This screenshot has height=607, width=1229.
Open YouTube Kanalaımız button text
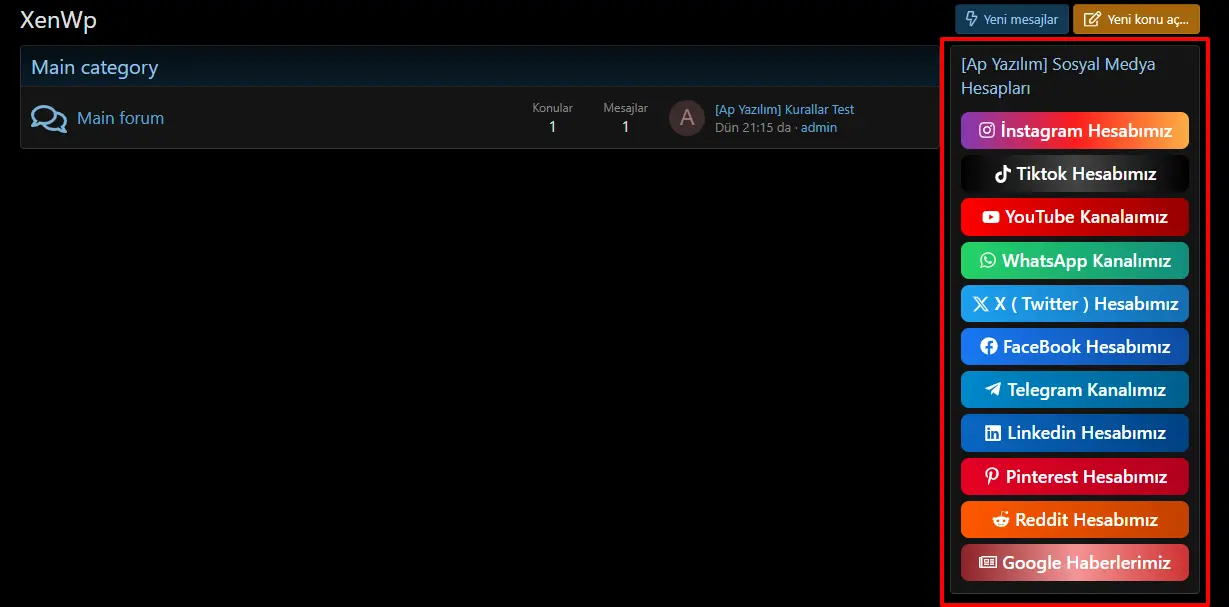[1087, 217]
